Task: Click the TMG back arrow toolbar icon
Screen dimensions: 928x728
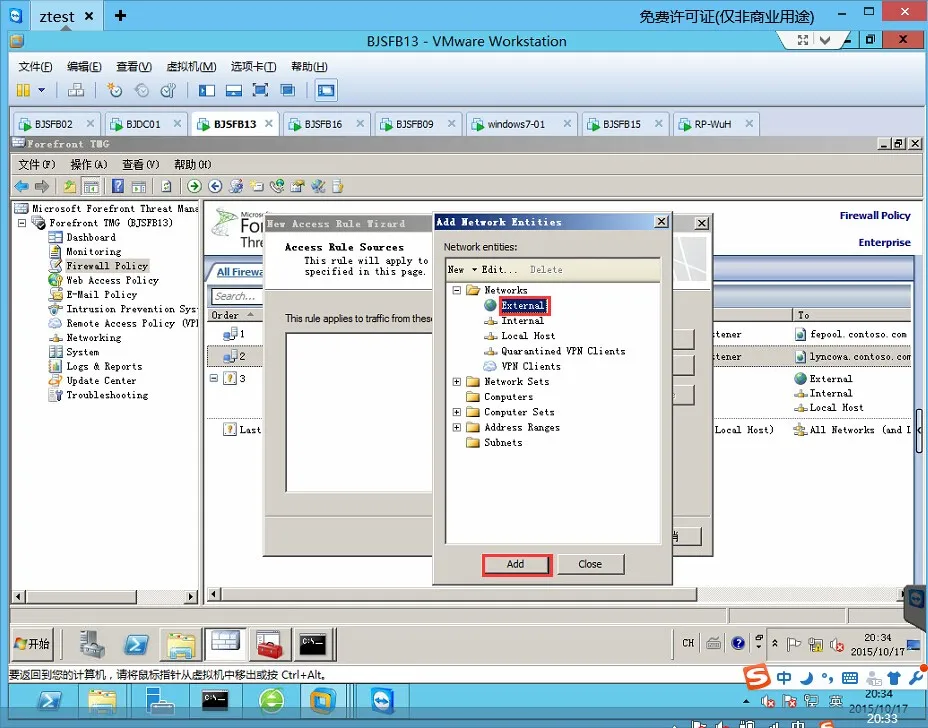Action: pos(22,186)
